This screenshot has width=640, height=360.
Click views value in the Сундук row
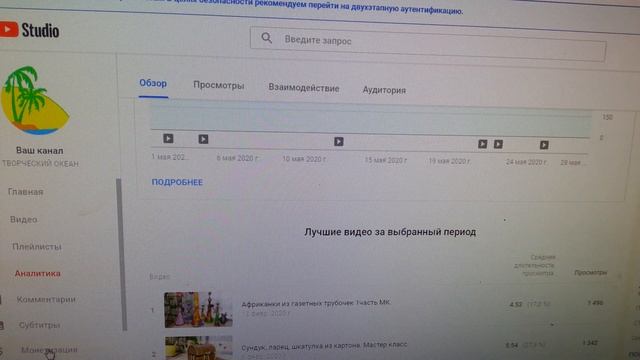[590, 343]
